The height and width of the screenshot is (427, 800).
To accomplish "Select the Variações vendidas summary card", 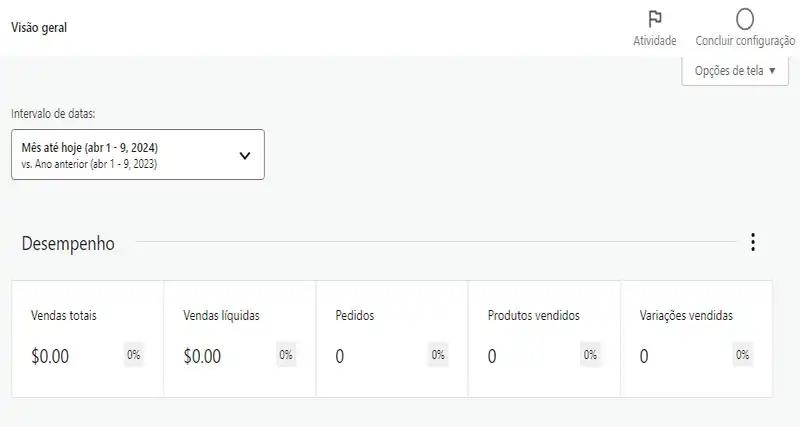I will pyautogui.click(x=696, y=338).
